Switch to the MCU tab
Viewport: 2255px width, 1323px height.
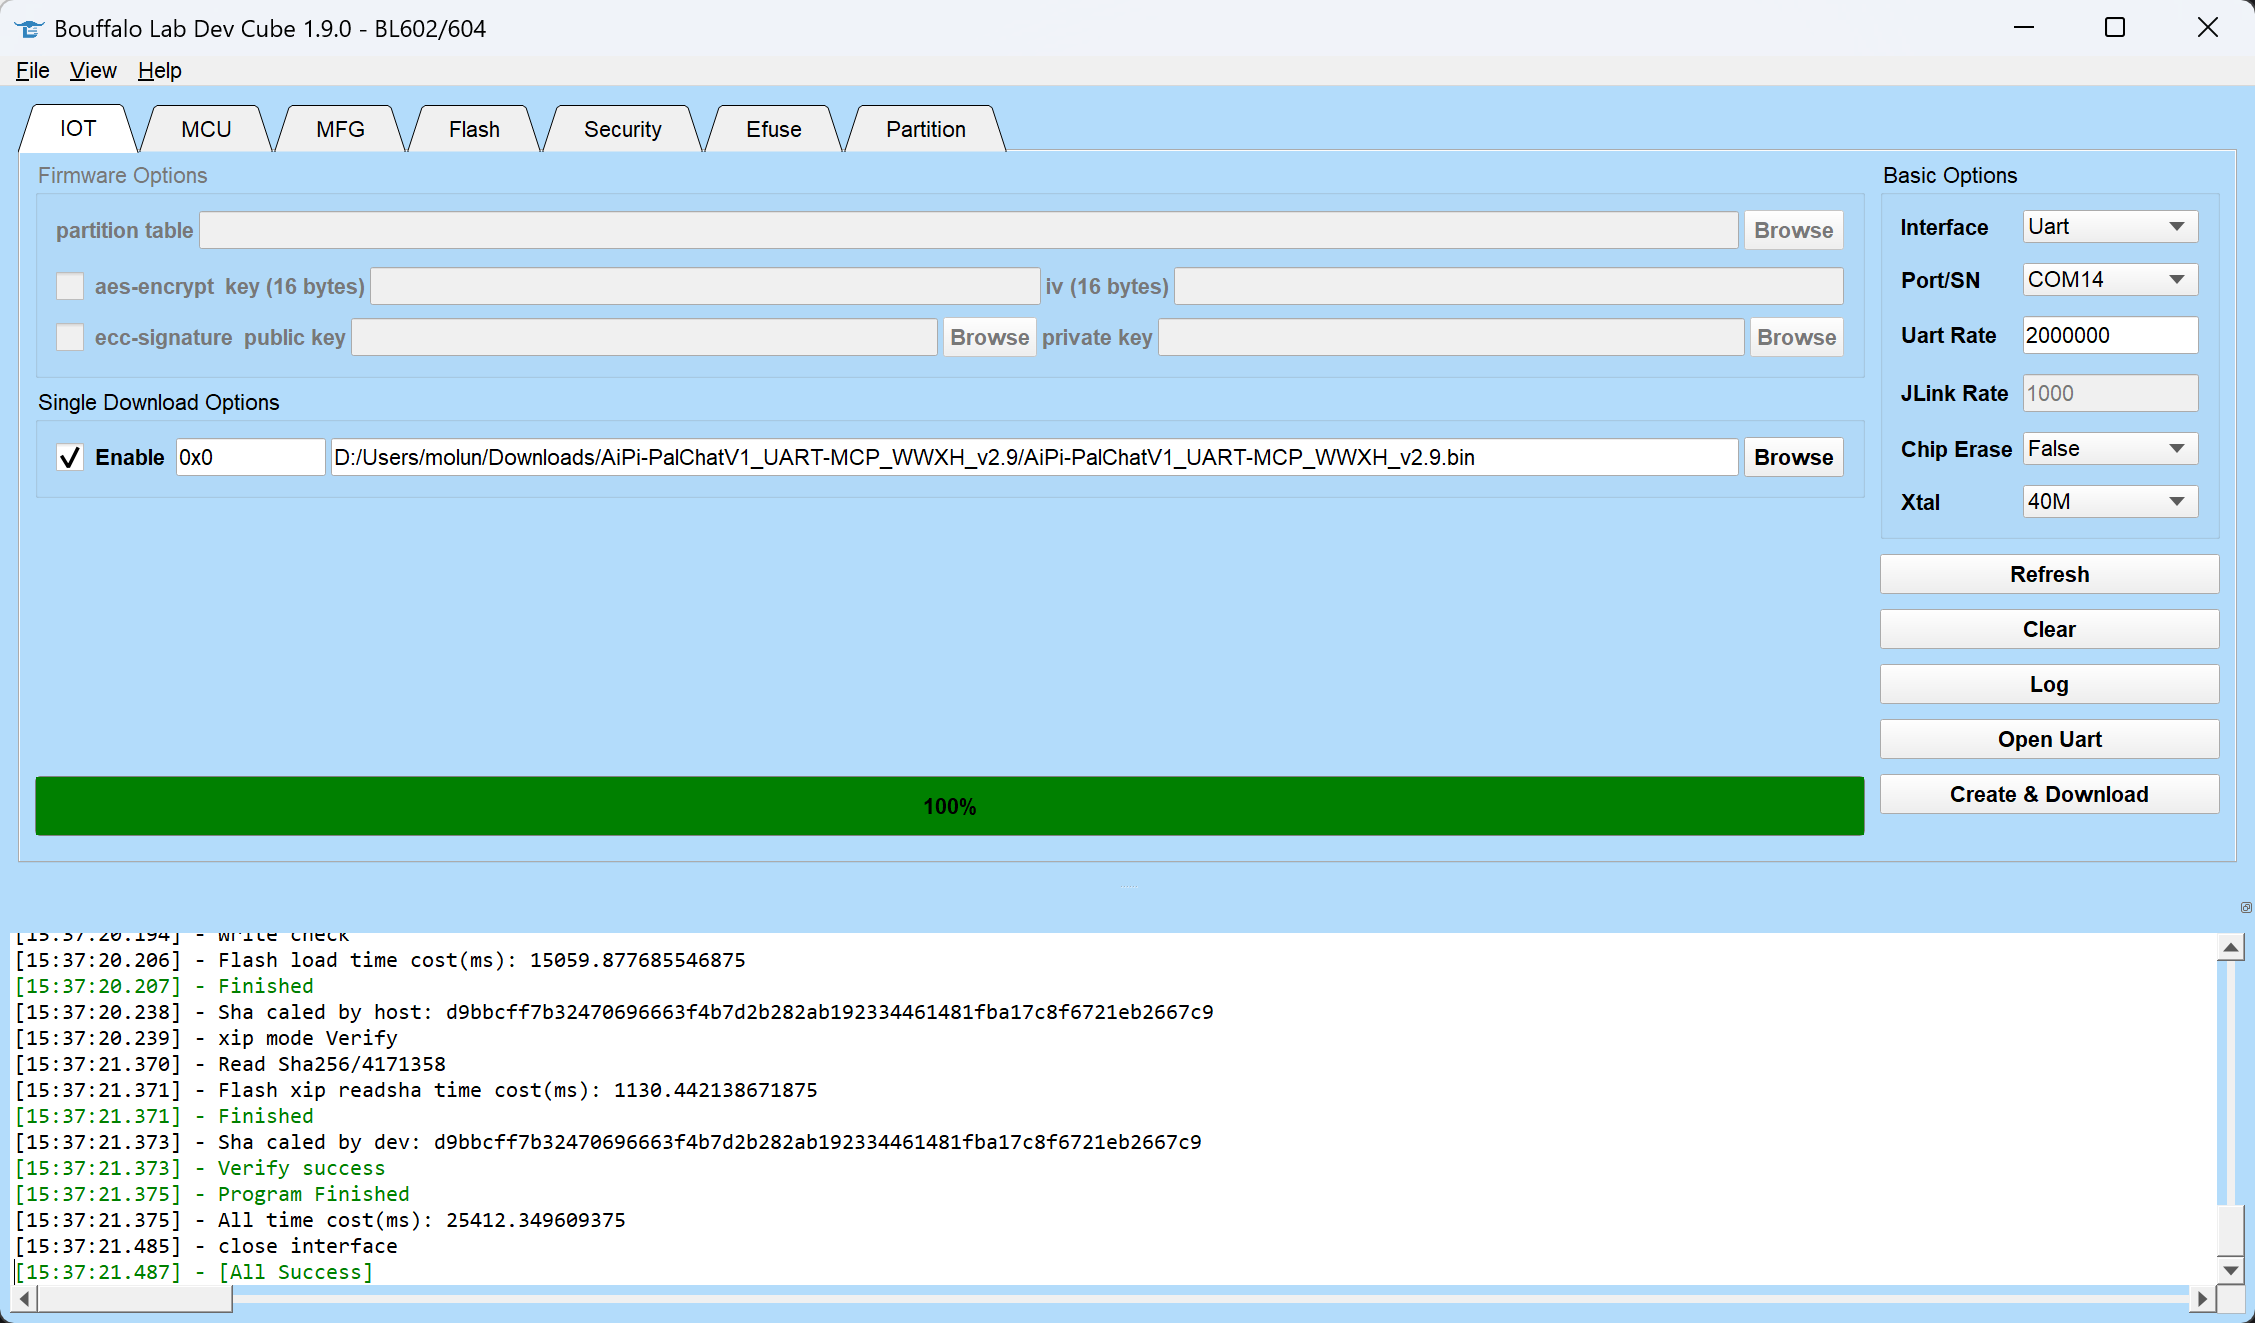(x=206, y=129)
